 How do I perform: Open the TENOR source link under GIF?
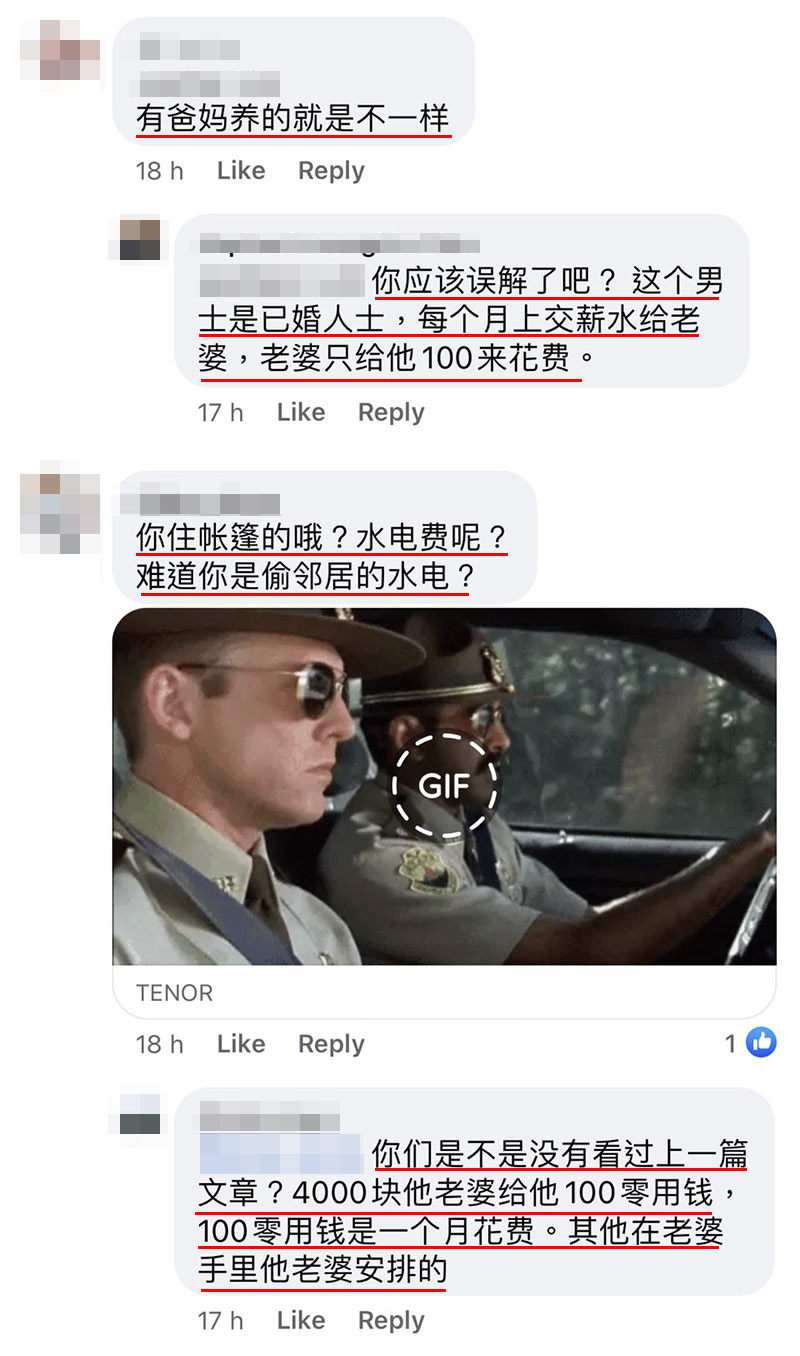pos(174,993)
